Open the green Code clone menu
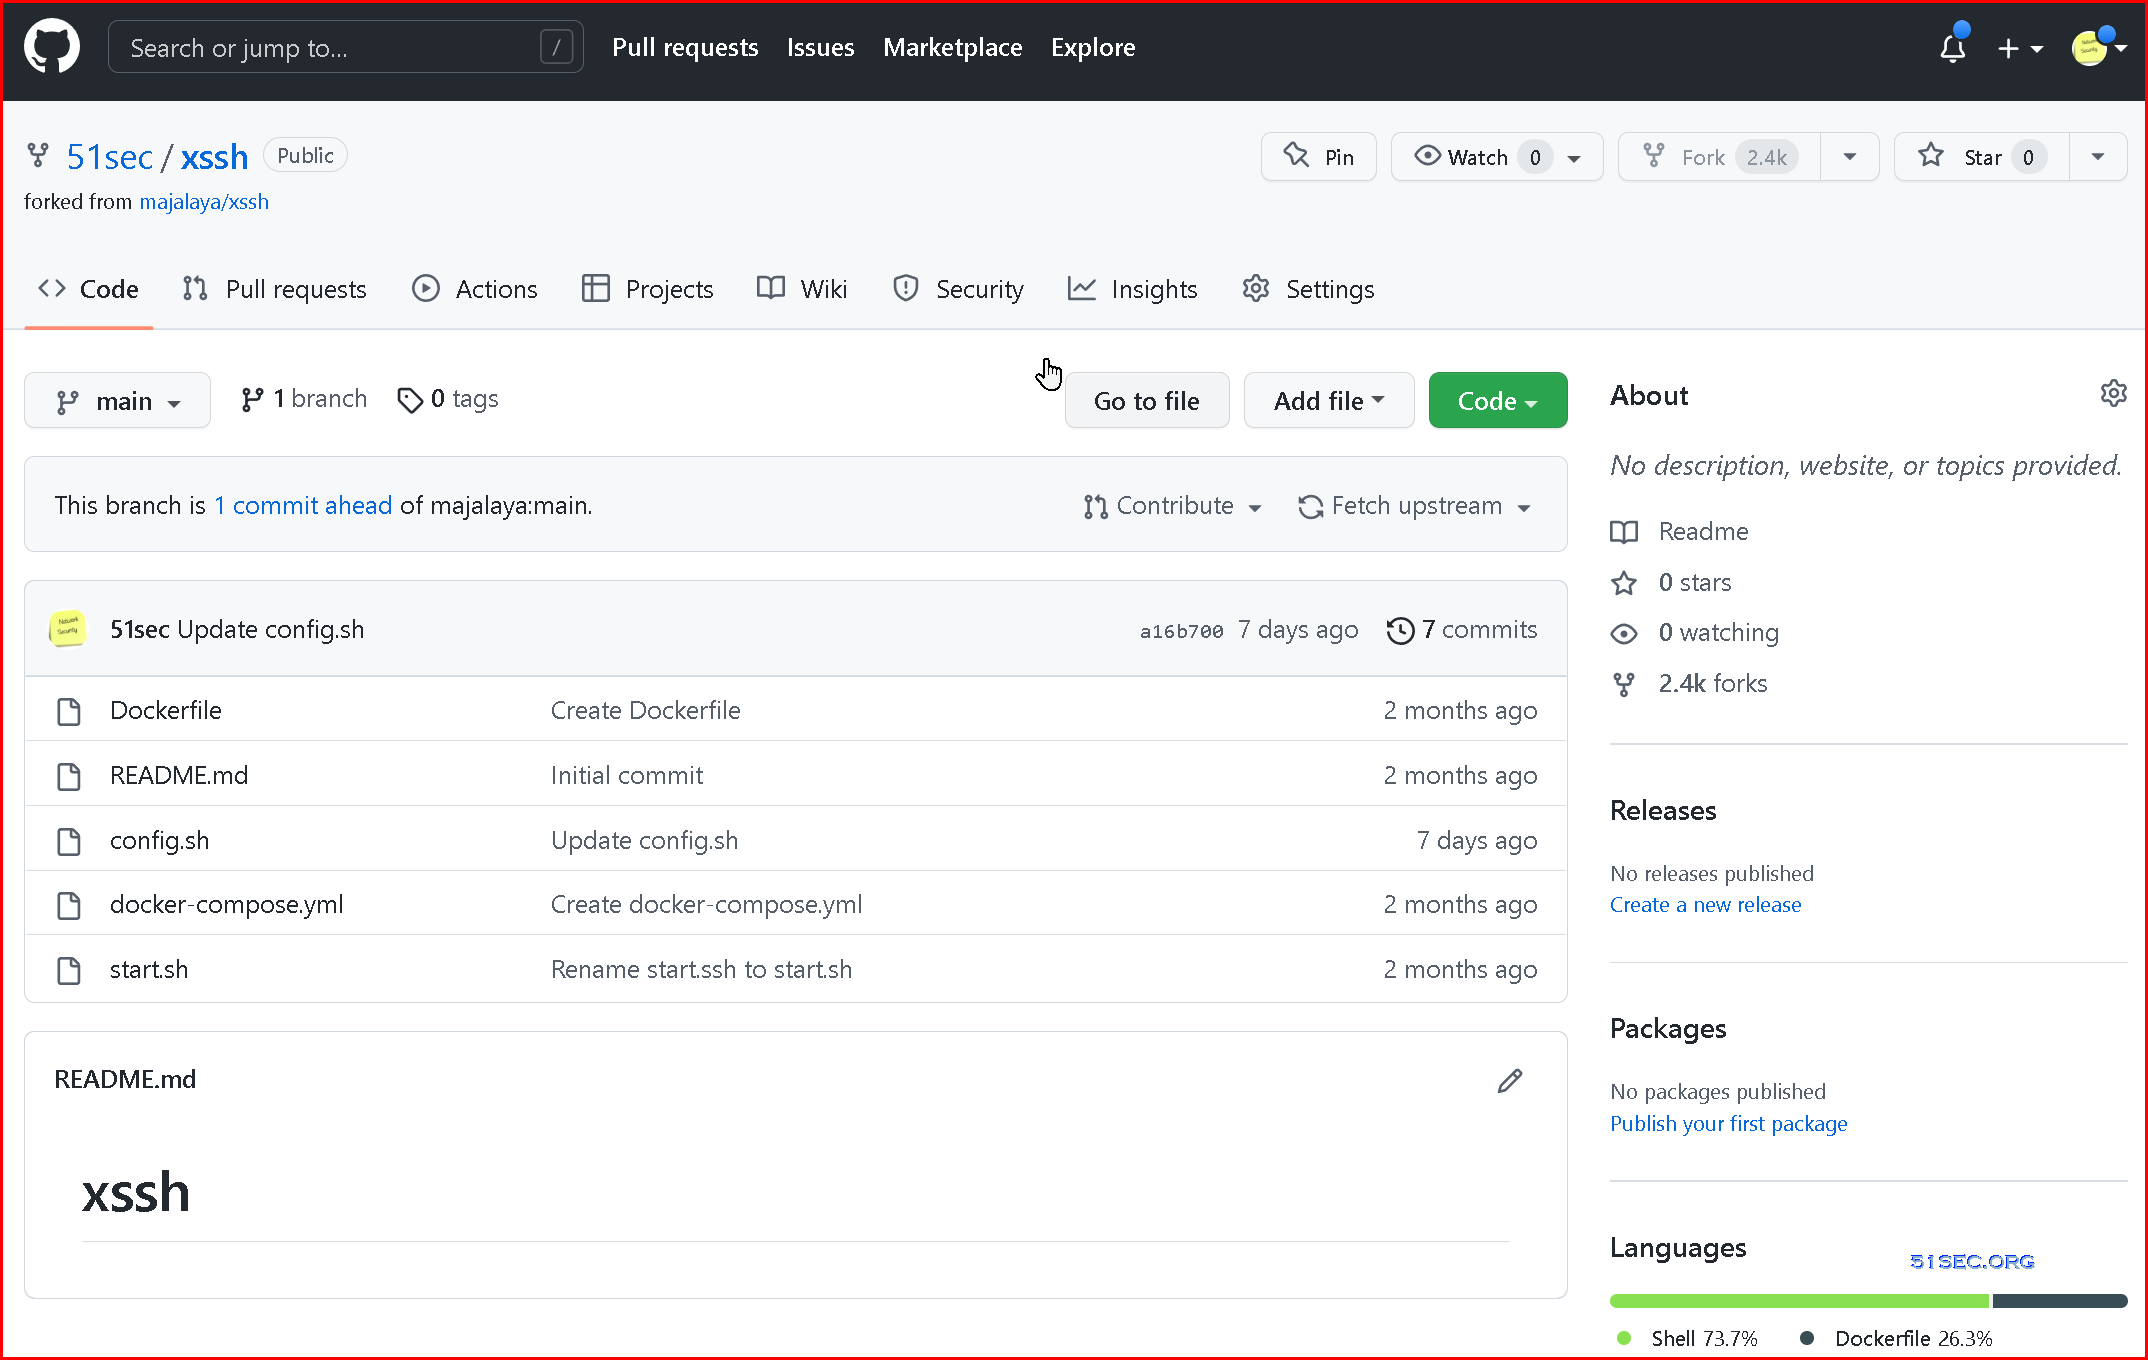 [x=1498, y=400]
